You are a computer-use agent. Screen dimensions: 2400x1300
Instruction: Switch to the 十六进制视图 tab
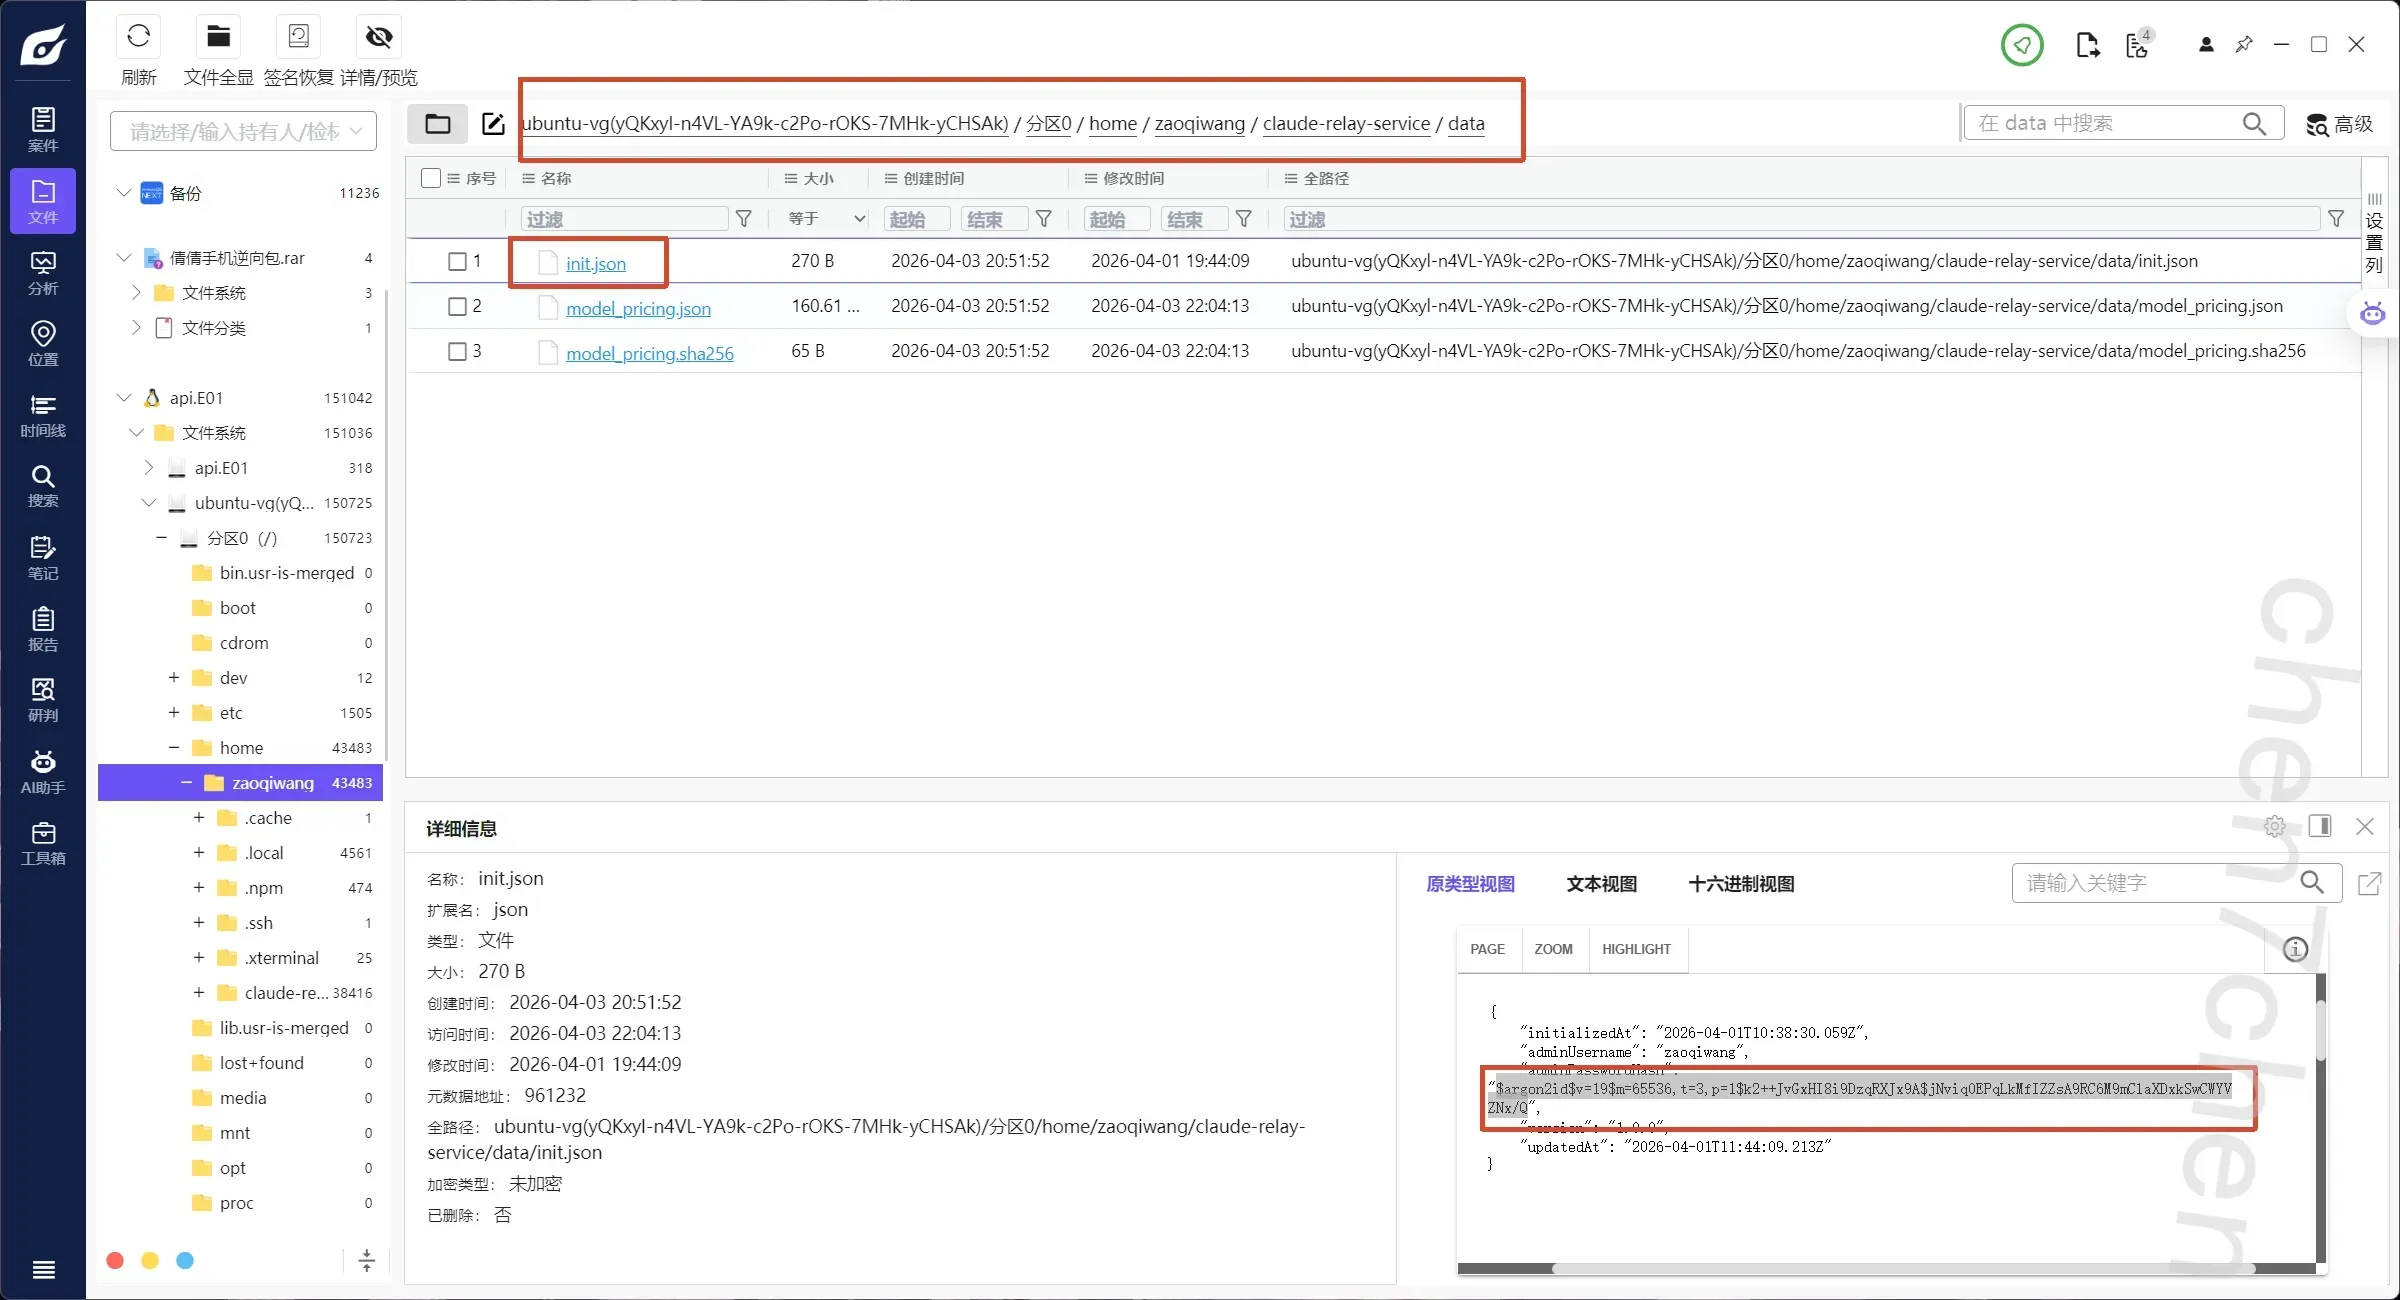1741,884
